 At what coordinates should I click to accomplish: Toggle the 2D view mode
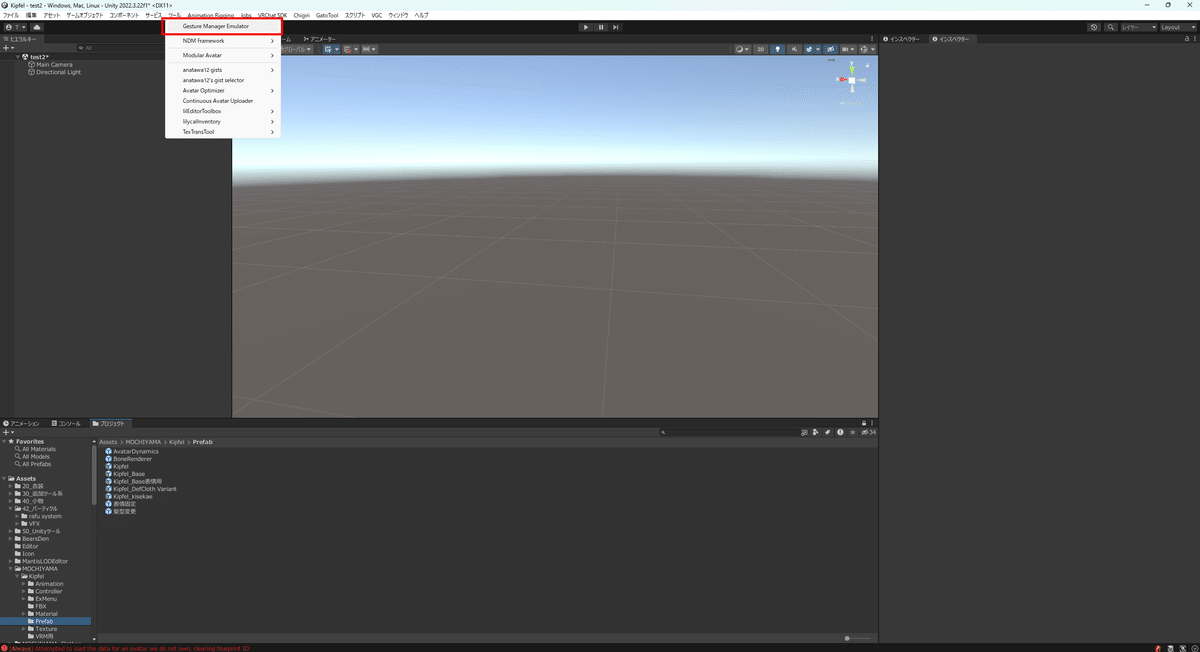click(761, 48)
